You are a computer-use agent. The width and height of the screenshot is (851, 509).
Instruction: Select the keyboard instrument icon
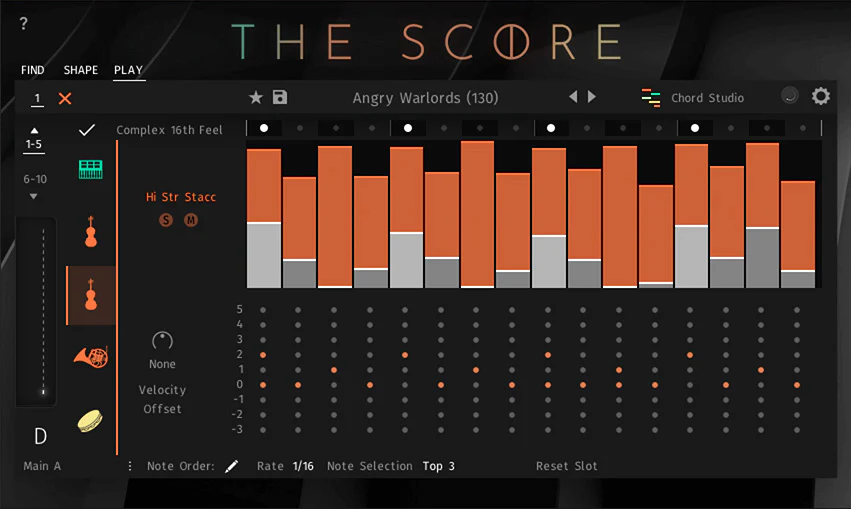point(91,170)
